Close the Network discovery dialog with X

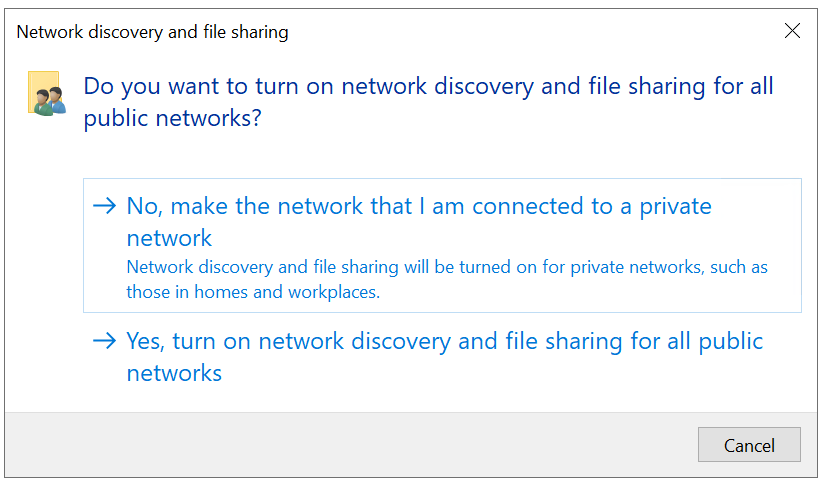pos(792,31)
